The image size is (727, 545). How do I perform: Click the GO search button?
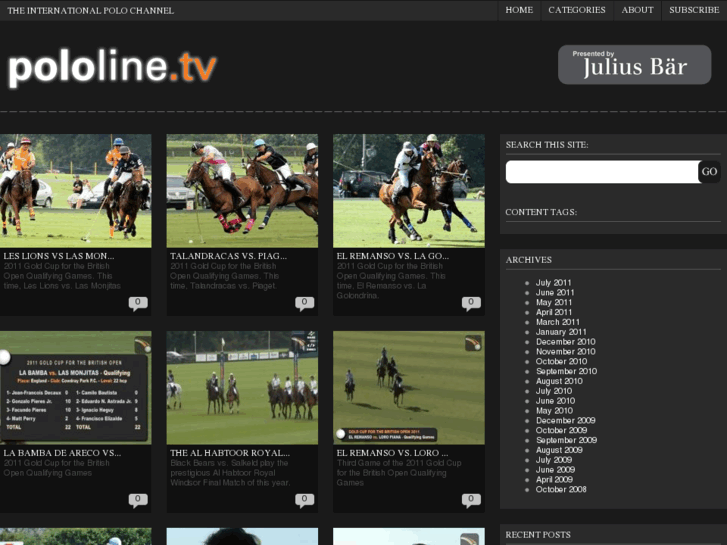tap(709, 172)
